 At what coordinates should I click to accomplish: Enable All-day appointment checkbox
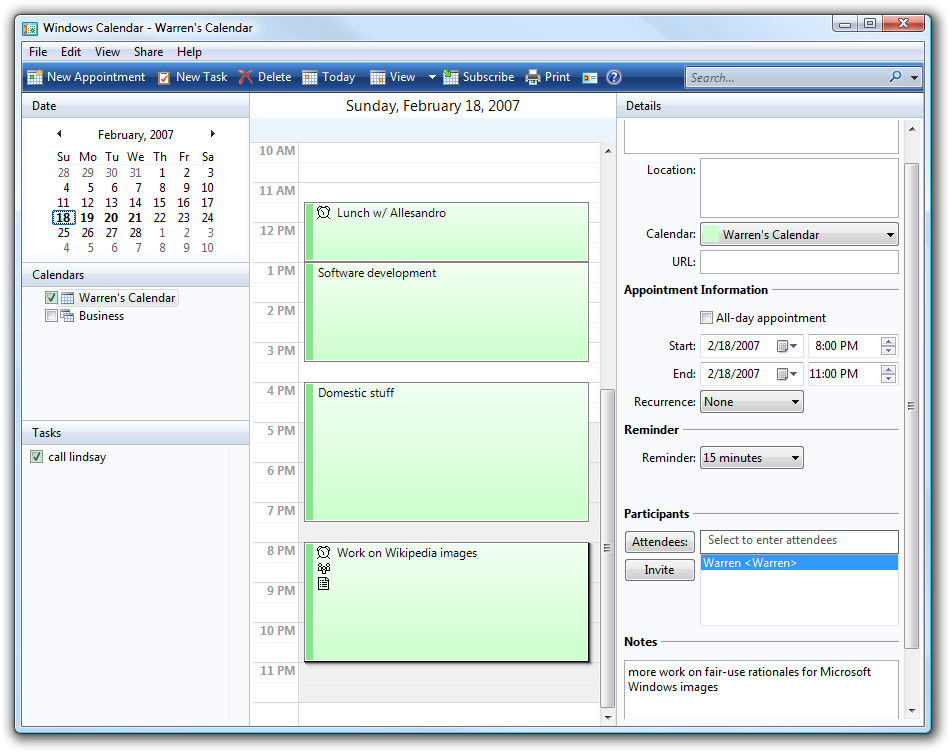(x=706, y=318)
